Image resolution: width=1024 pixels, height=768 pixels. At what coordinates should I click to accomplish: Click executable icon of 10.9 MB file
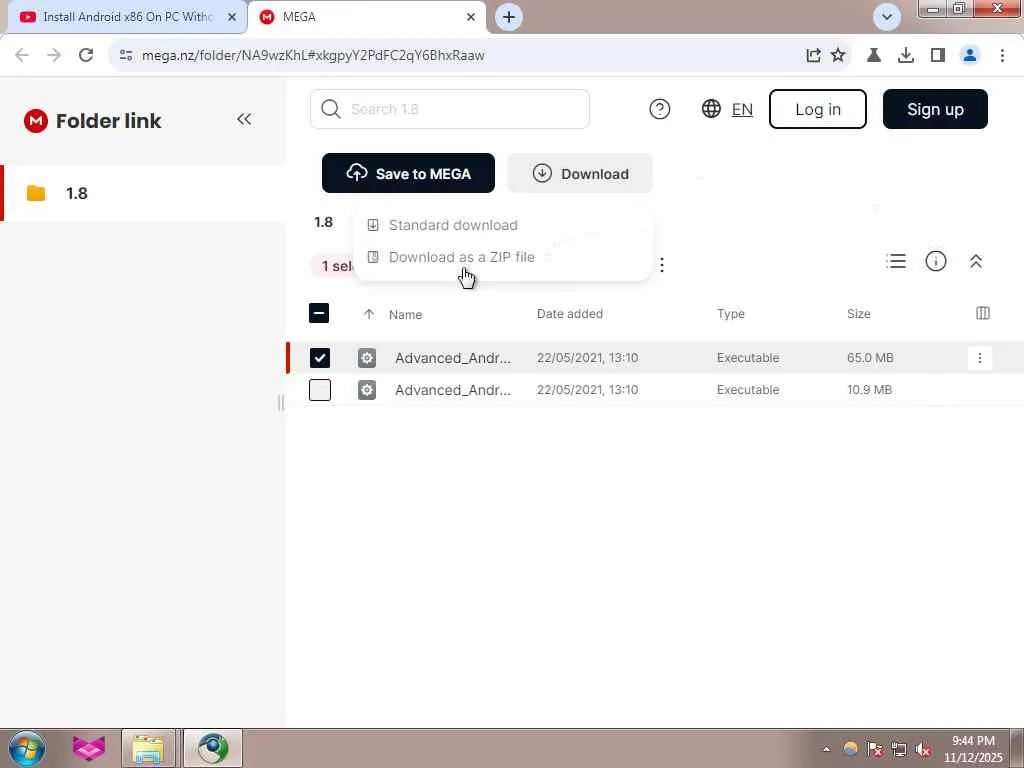click(367, 390)
